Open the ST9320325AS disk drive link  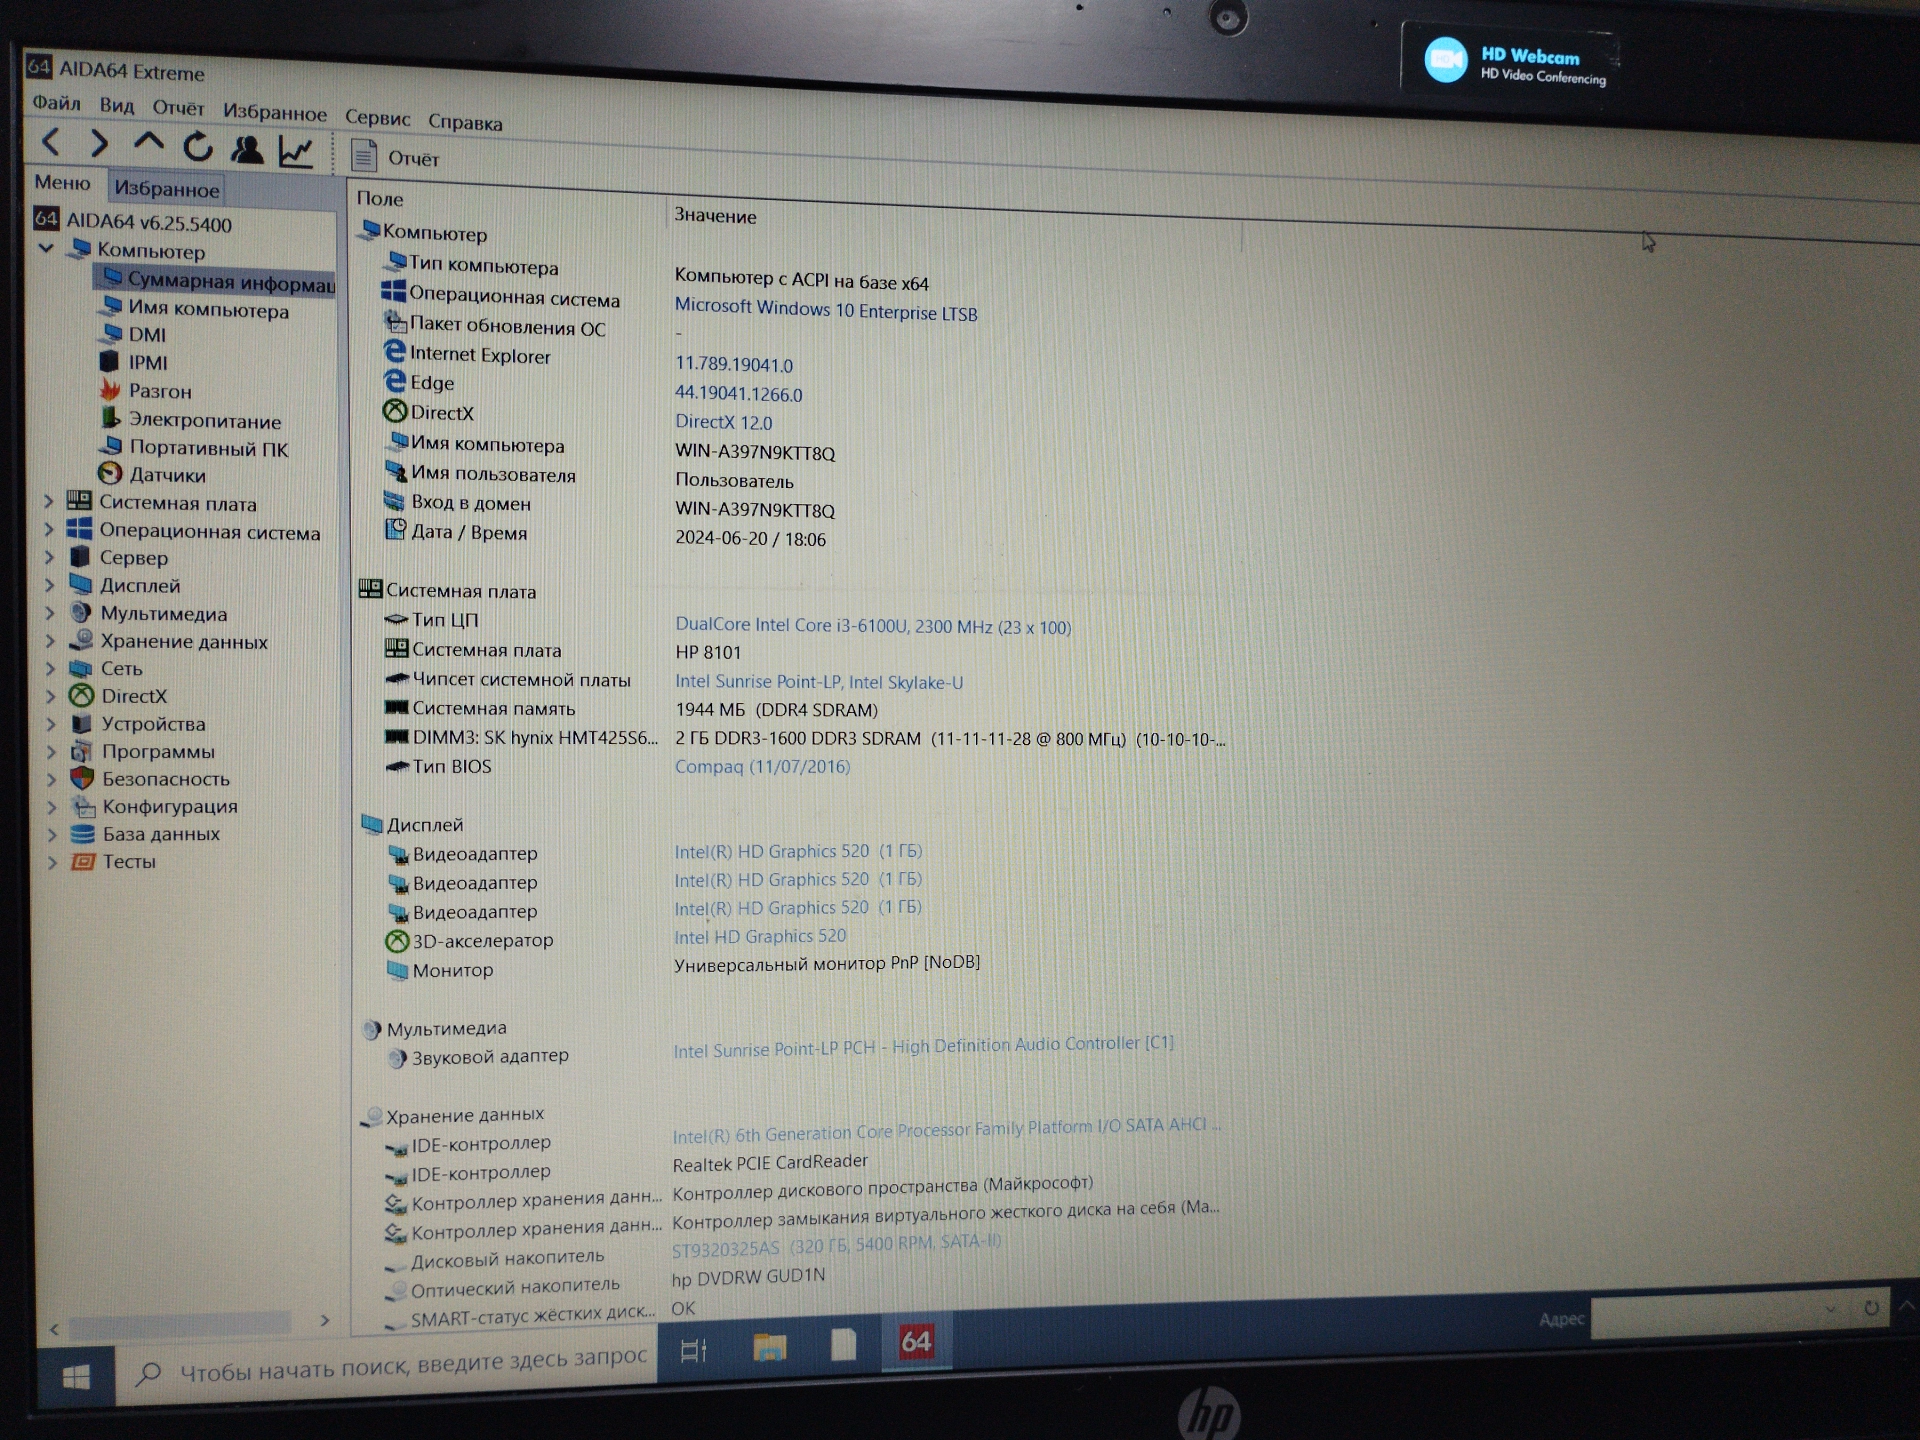click(x=836, y=1246)
